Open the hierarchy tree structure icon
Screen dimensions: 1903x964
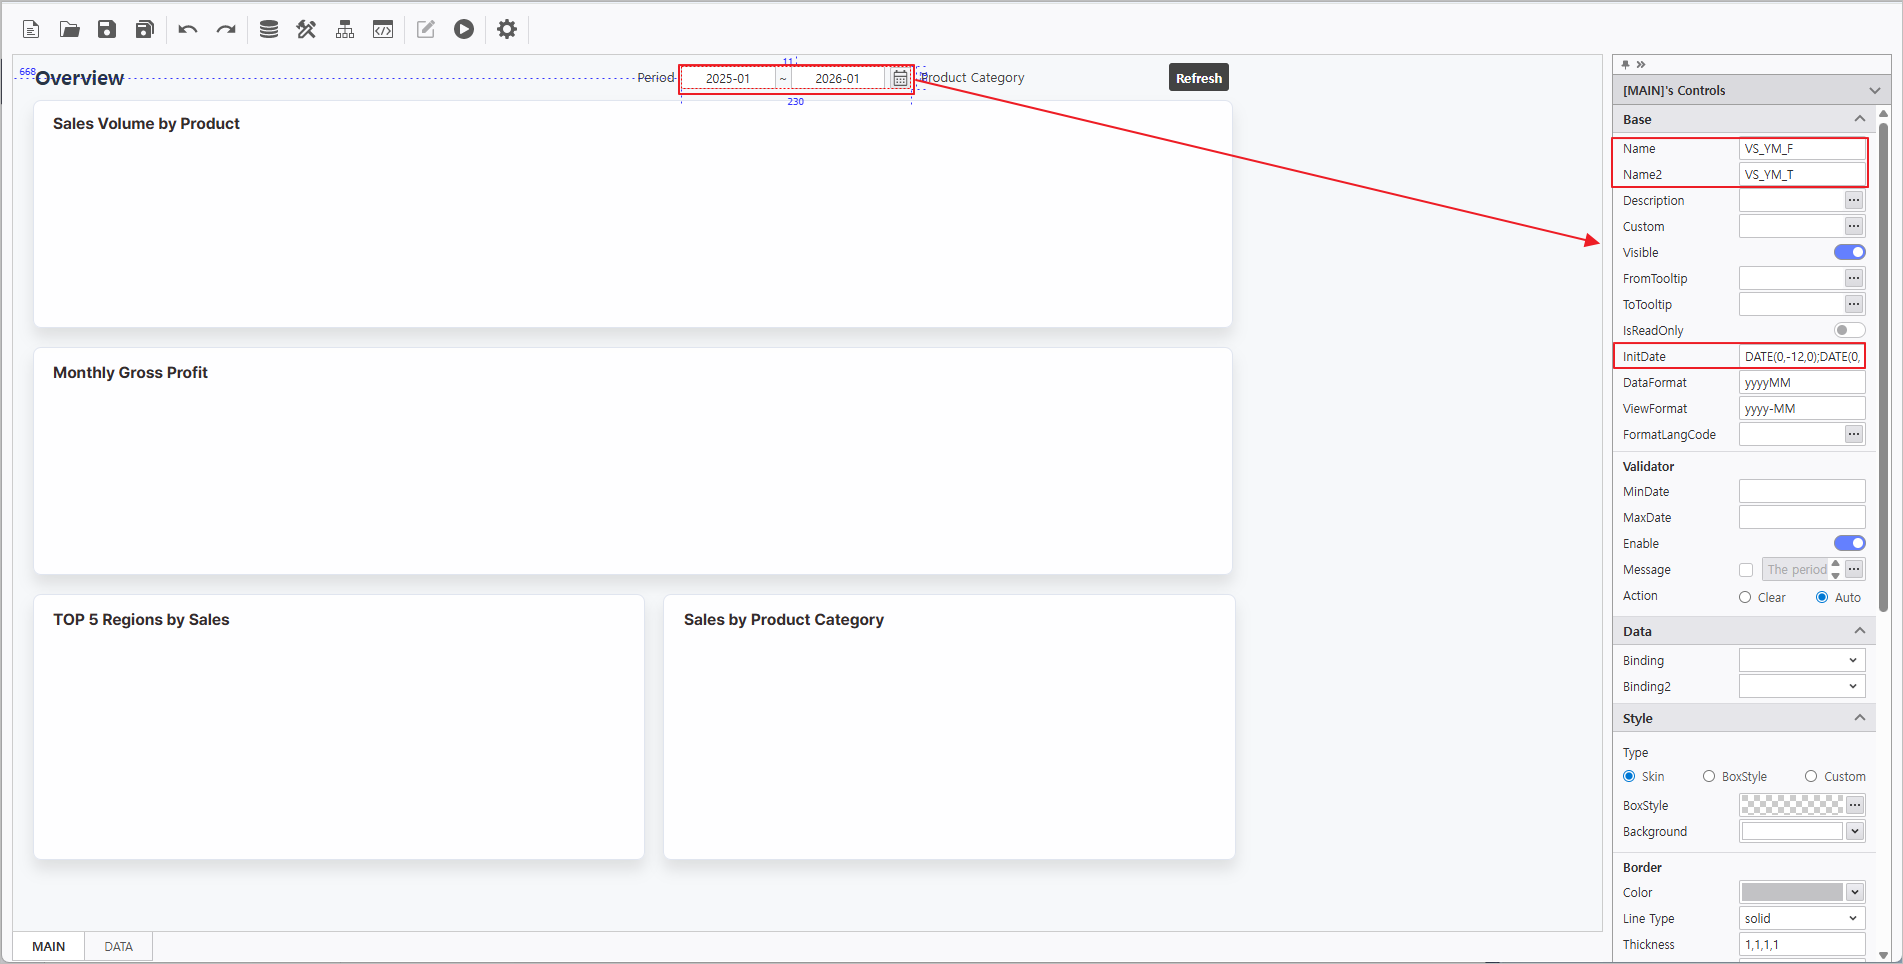tap(345, 29)
